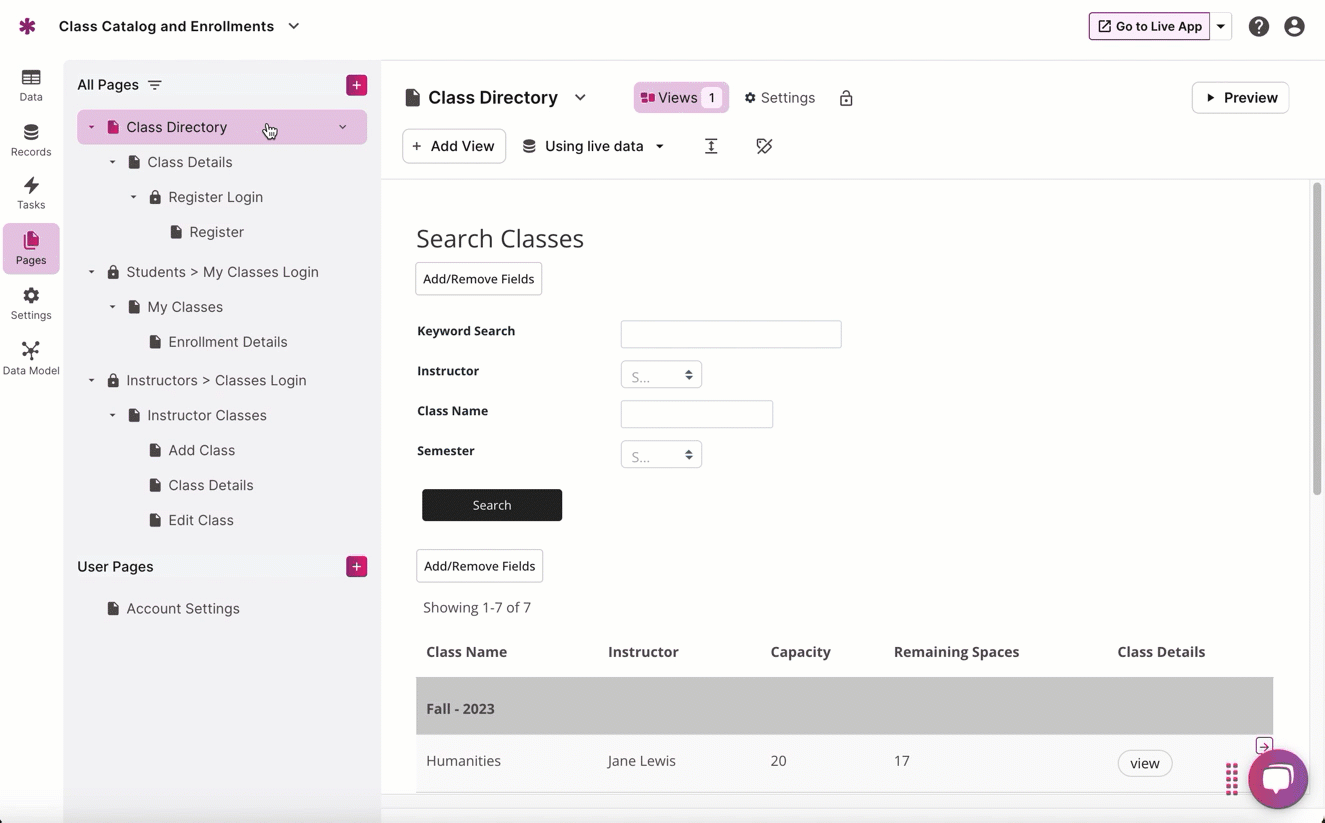Open the app name dropdown chevron

point(294,26)
